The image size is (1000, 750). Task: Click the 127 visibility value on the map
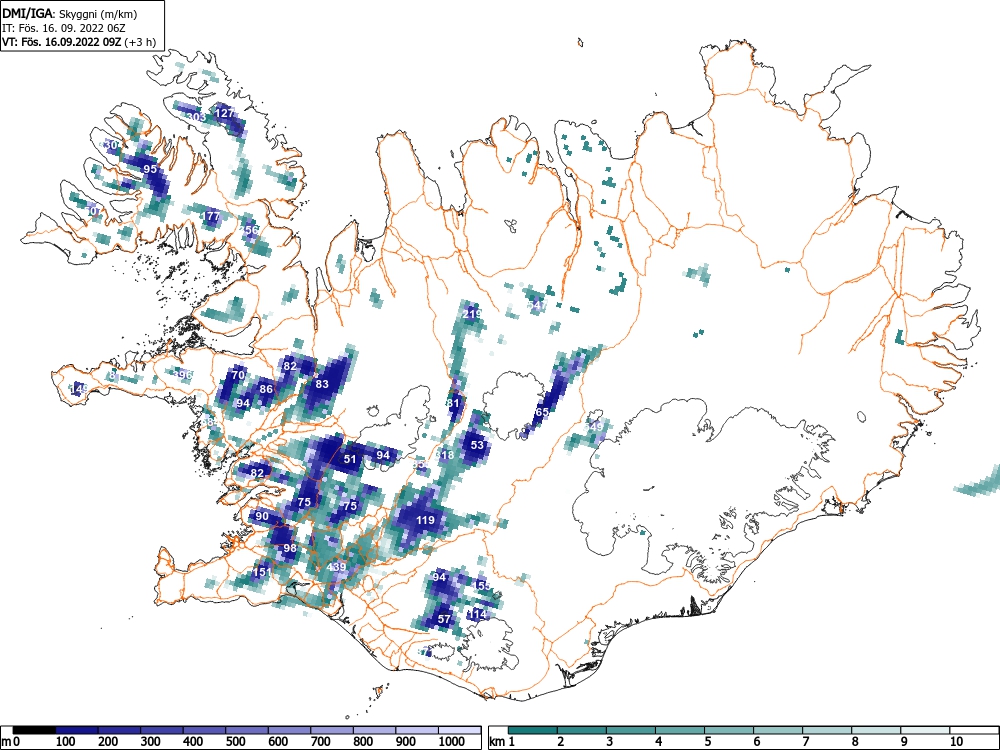pyautogui.click(x=224, y=113)
